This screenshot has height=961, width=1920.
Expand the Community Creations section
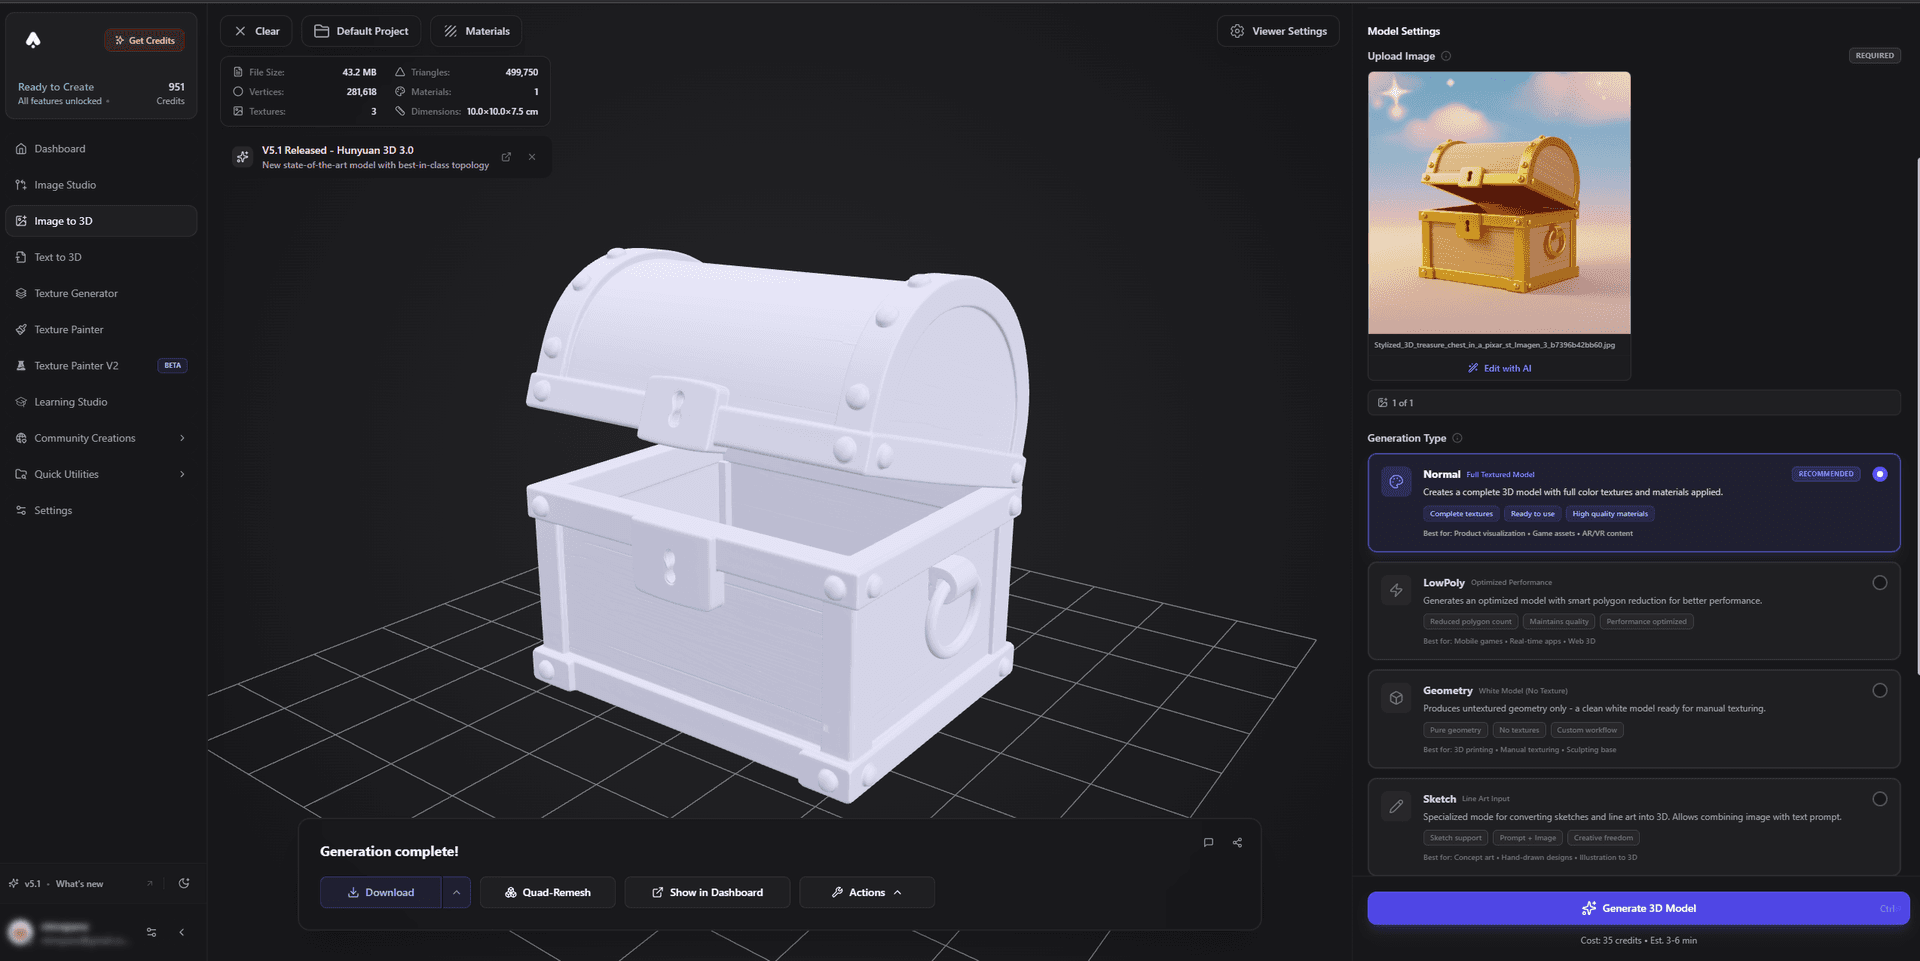[100, 437]
